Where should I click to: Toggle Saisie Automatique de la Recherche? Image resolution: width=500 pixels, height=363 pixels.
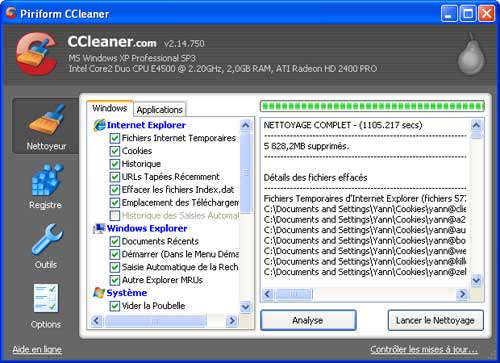pos(115,267)
